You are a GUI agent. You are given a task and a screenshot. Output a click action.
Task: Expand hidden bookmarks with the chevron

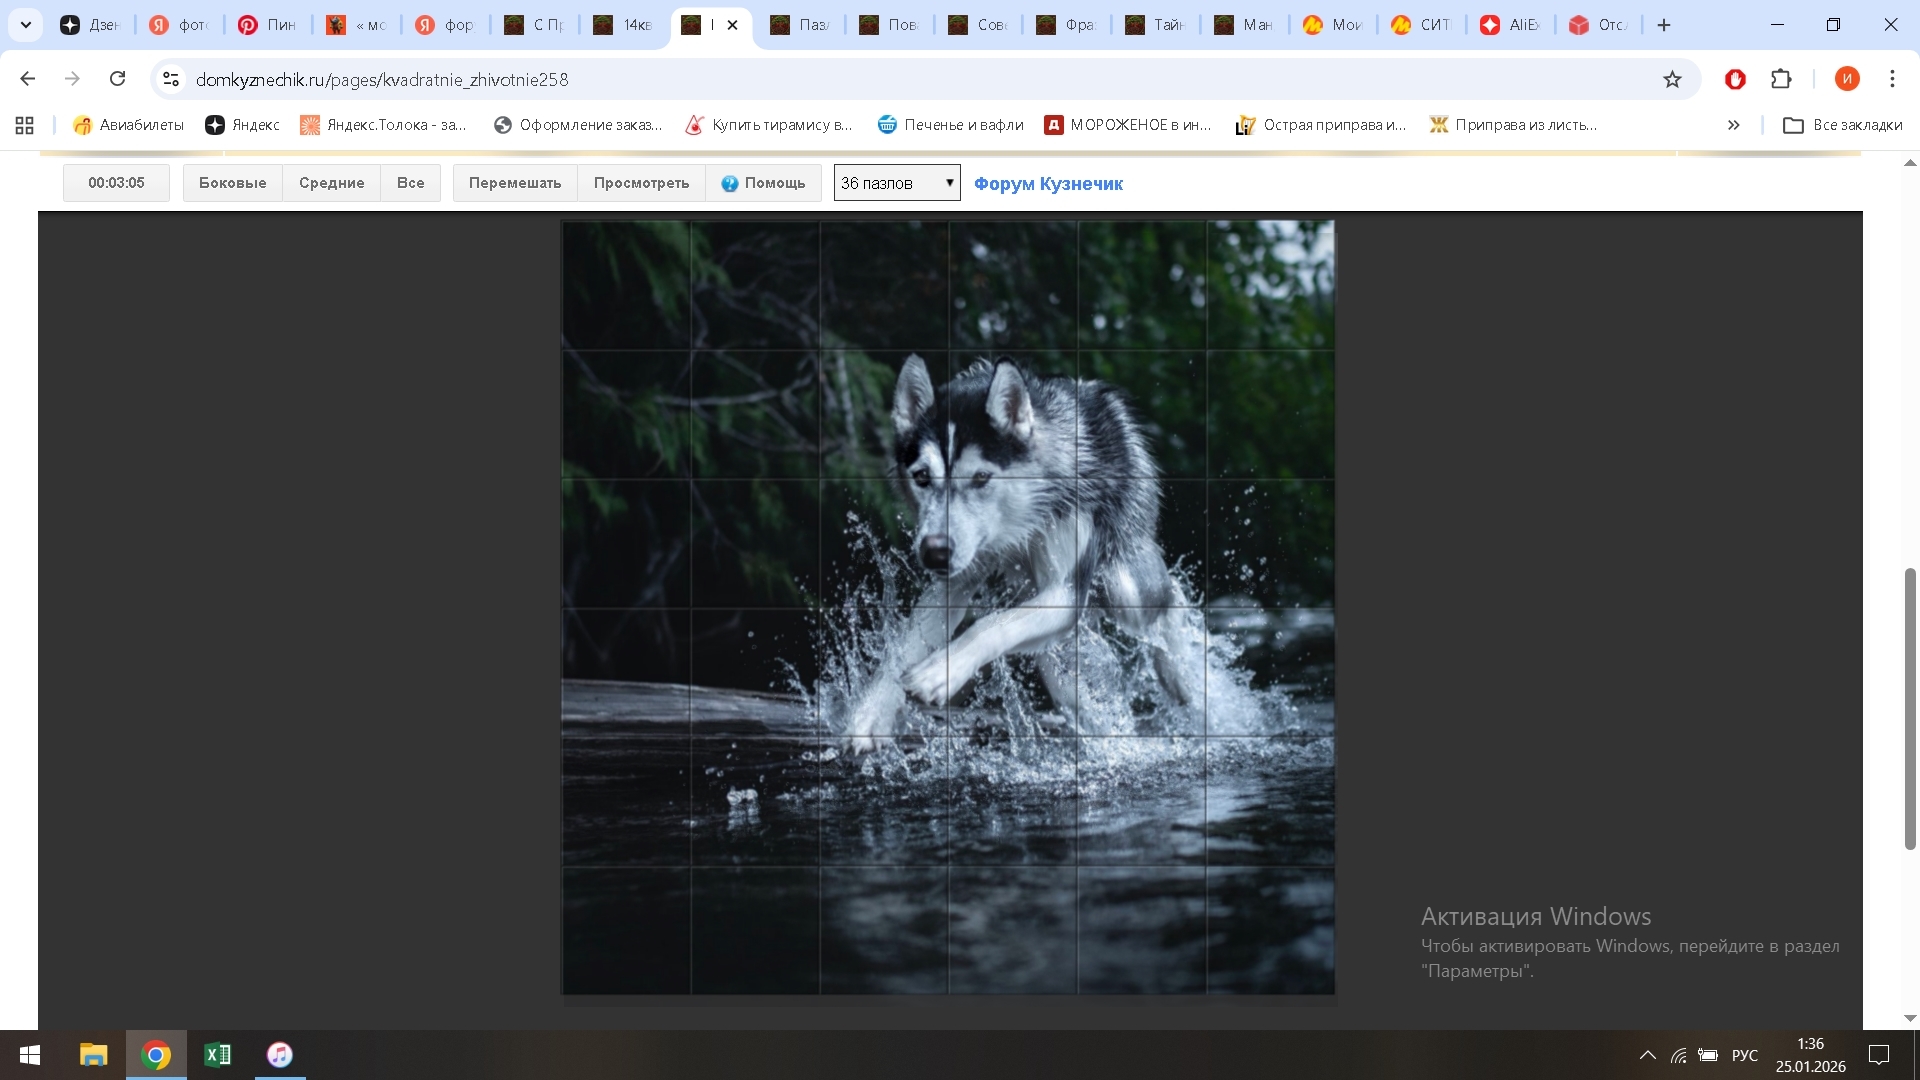[x=1733, y=125]
